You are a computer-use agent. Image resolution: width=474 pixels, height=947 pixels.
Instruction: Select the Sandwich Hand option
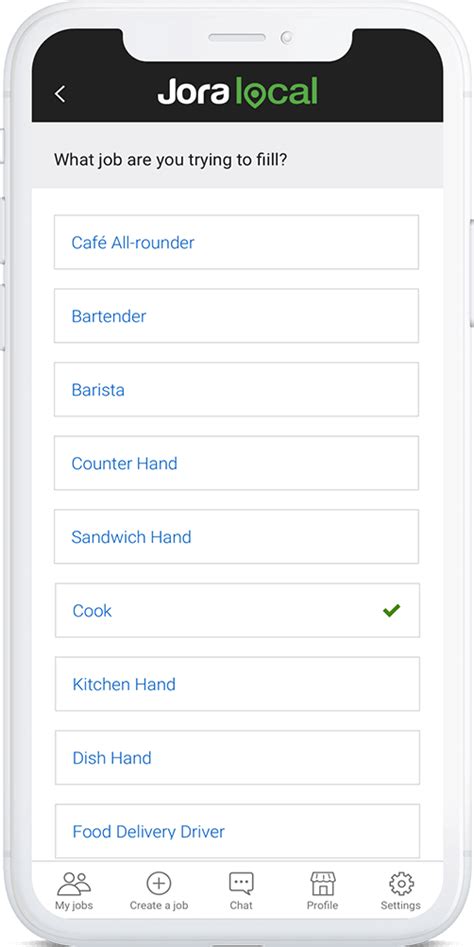[x=236, y=537]
